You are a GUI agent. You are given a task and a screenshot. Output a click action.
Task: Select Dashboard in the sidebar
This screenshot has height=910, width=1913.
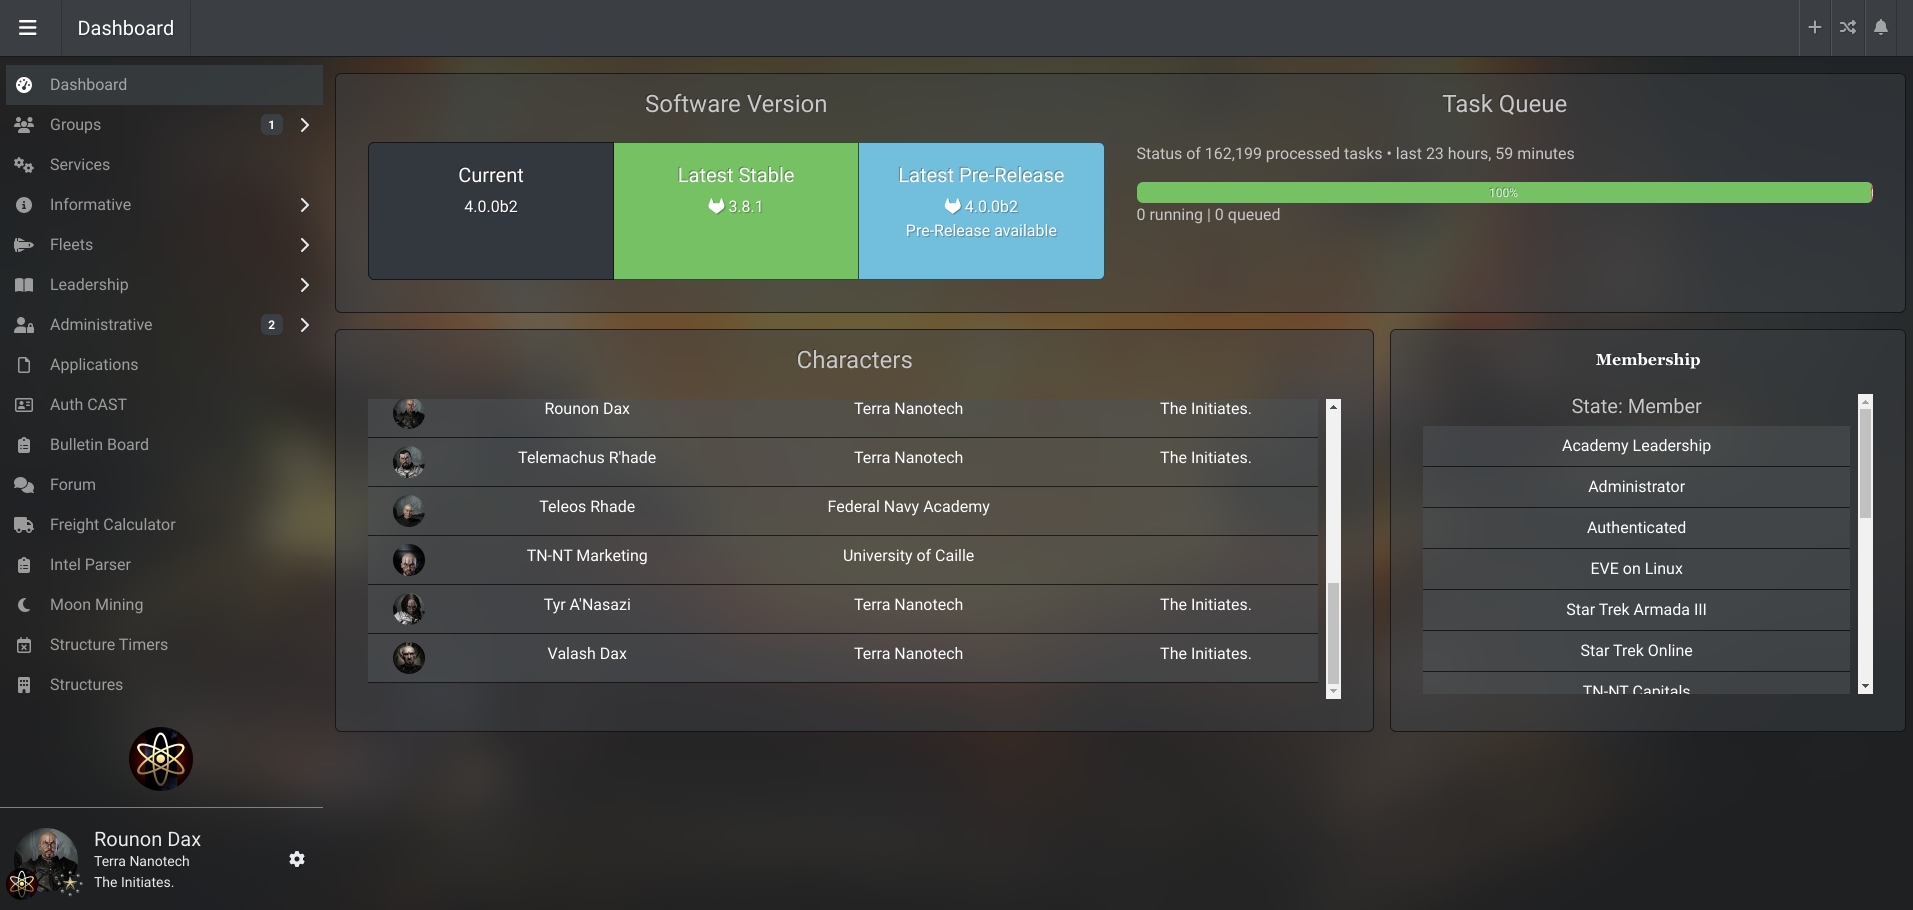click(89, 85)
